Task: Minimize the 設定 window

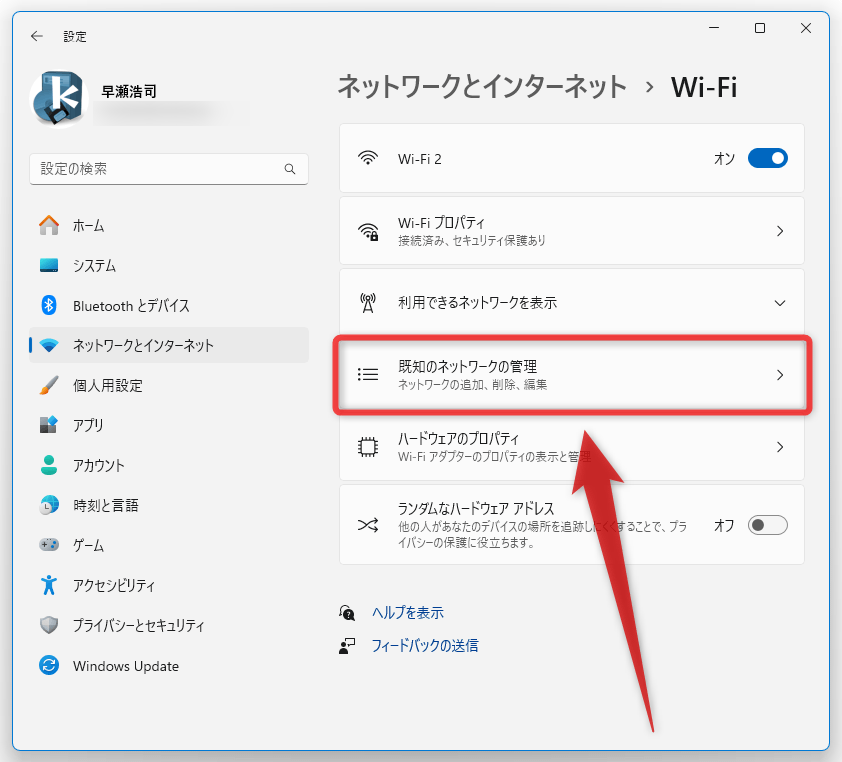Action: click(714, 28)
